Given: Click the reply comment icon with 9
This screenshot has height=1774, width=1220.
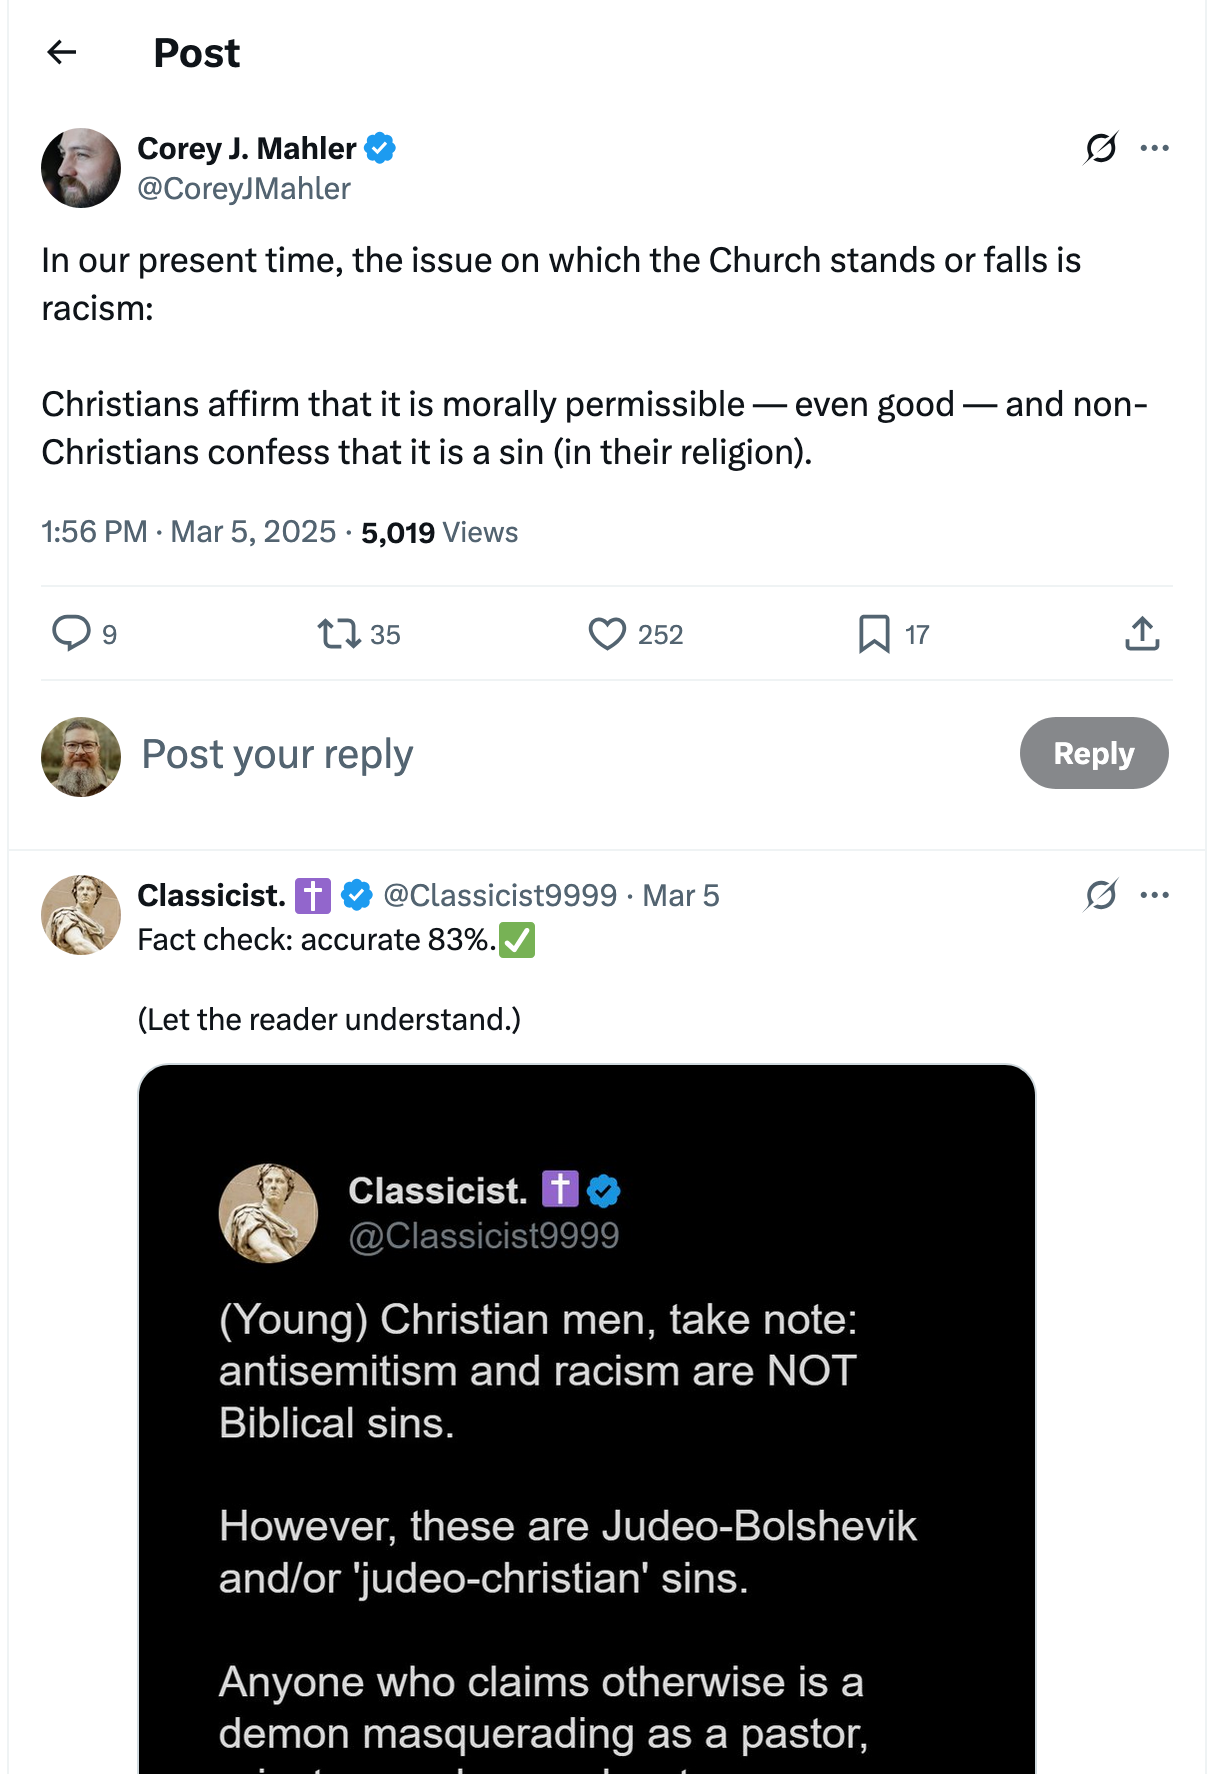Looking at the screenshot, I should [71, 634].
